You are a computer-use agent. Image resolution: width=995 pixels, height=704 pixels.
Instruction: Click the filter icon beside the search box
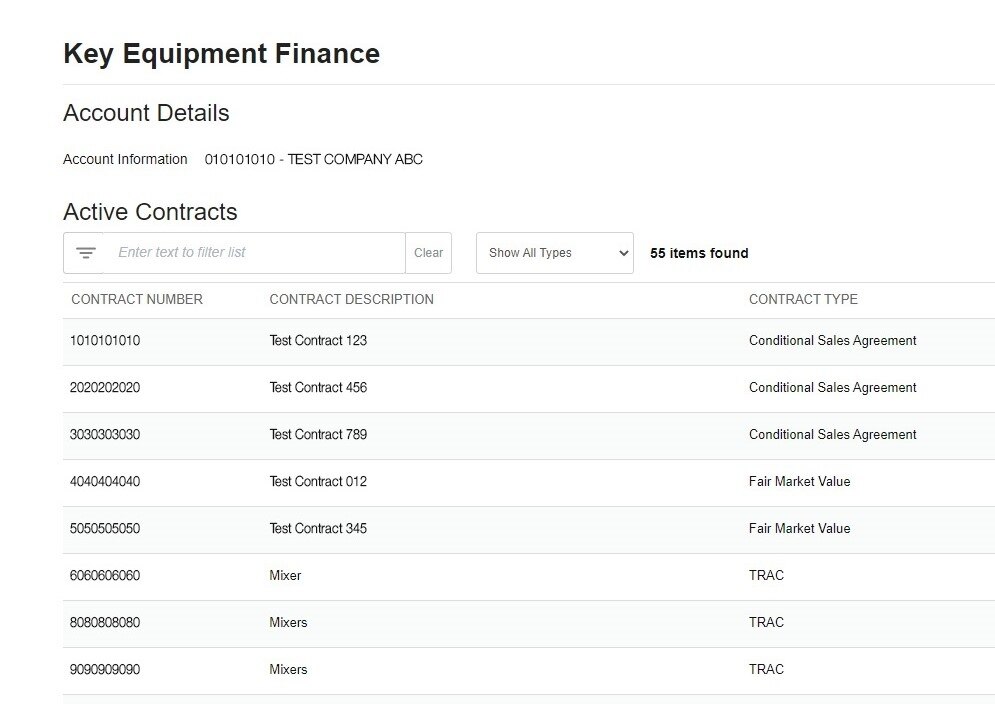[x=86, y=253]
